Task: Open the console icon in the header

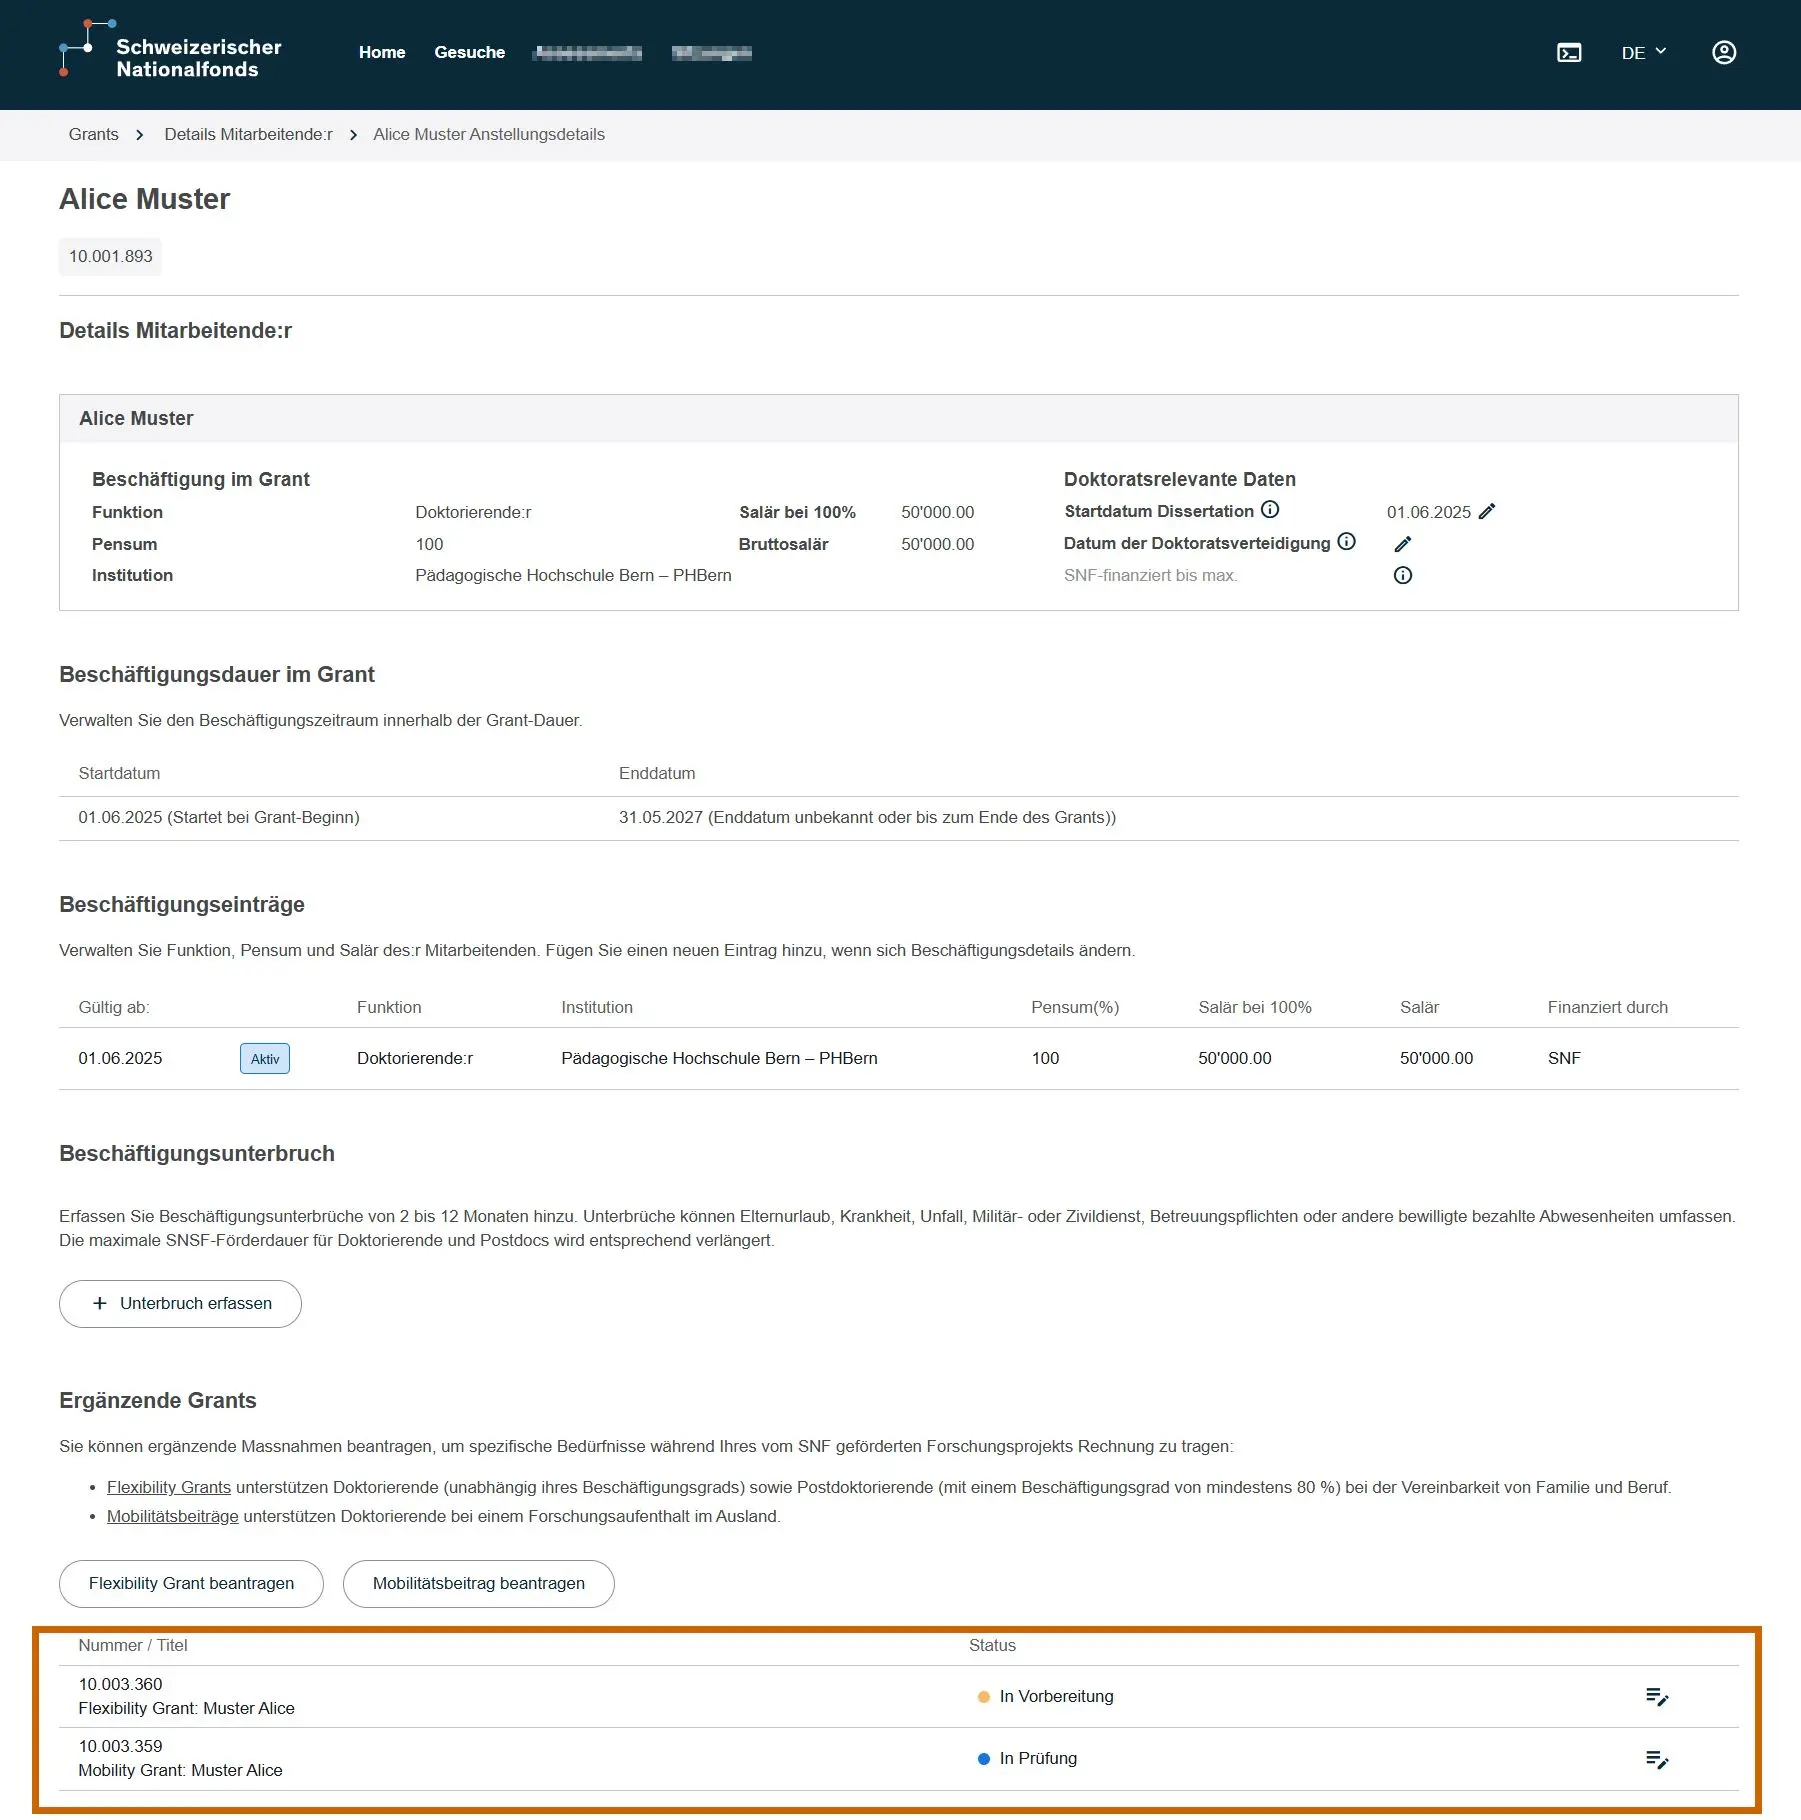Action: (1569, 53)
